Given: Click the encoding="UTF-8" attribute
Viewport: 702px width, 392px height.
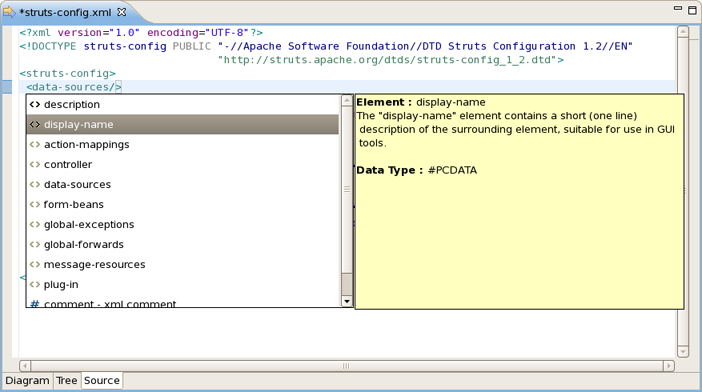Looking at the screenshot, I should point(198,33).
